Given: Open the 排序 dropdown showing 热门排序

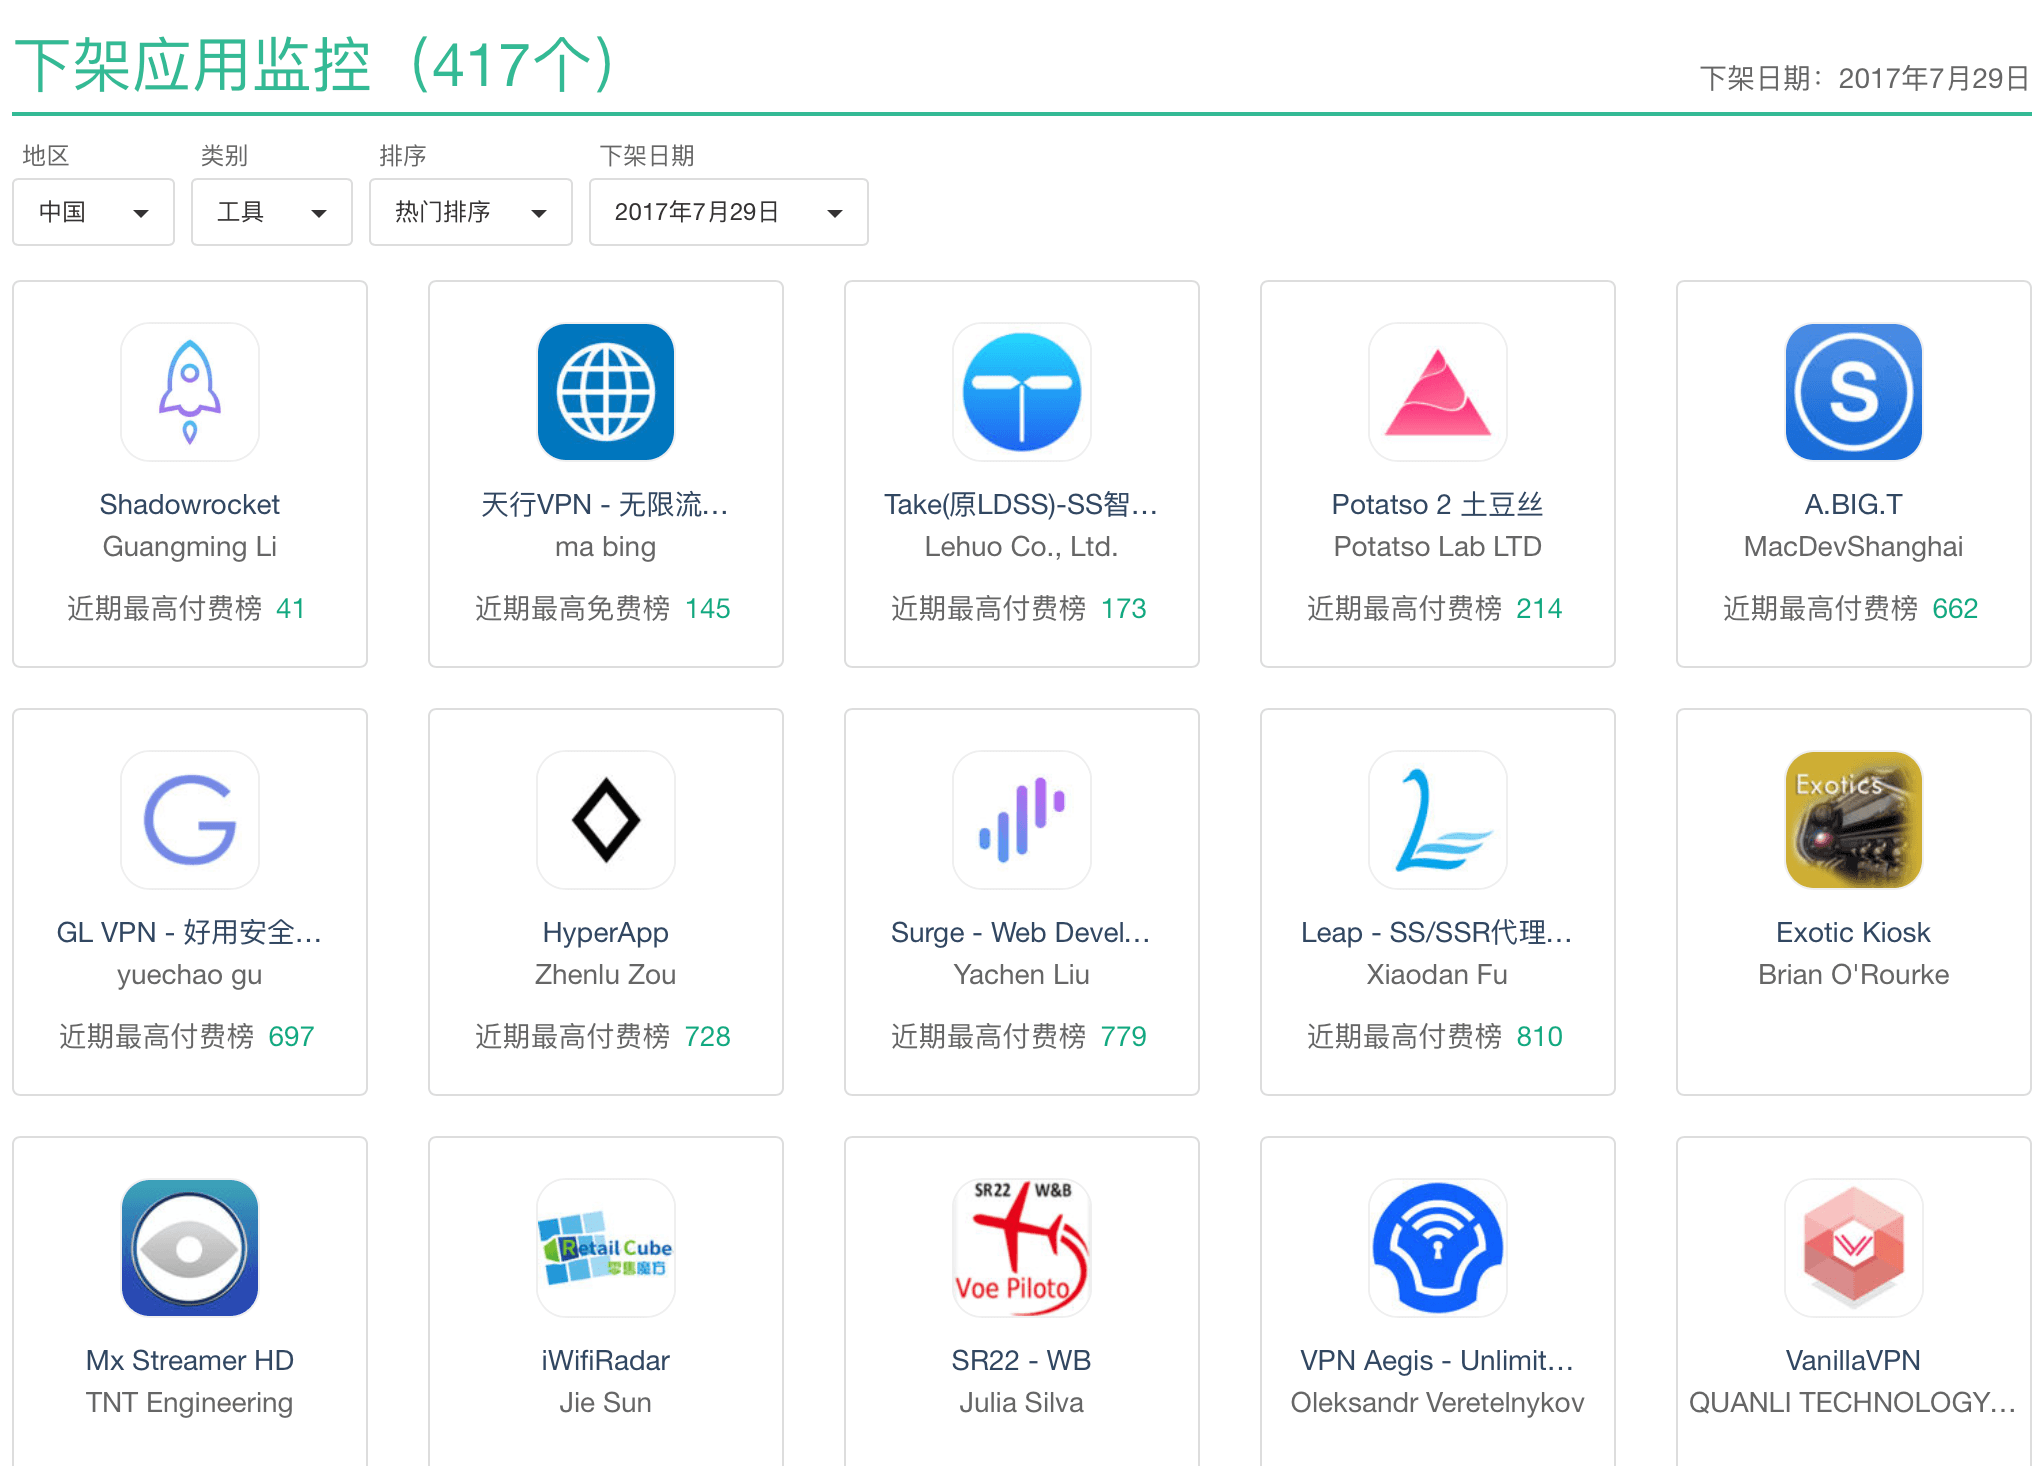Looking at the screenshot, I should [x=471, y=212].
